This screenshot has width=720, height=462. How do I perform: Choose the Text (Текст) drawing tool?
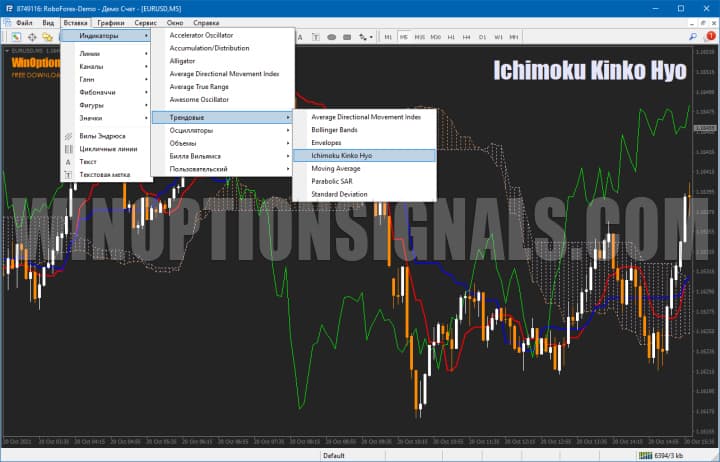pos(89,161)
